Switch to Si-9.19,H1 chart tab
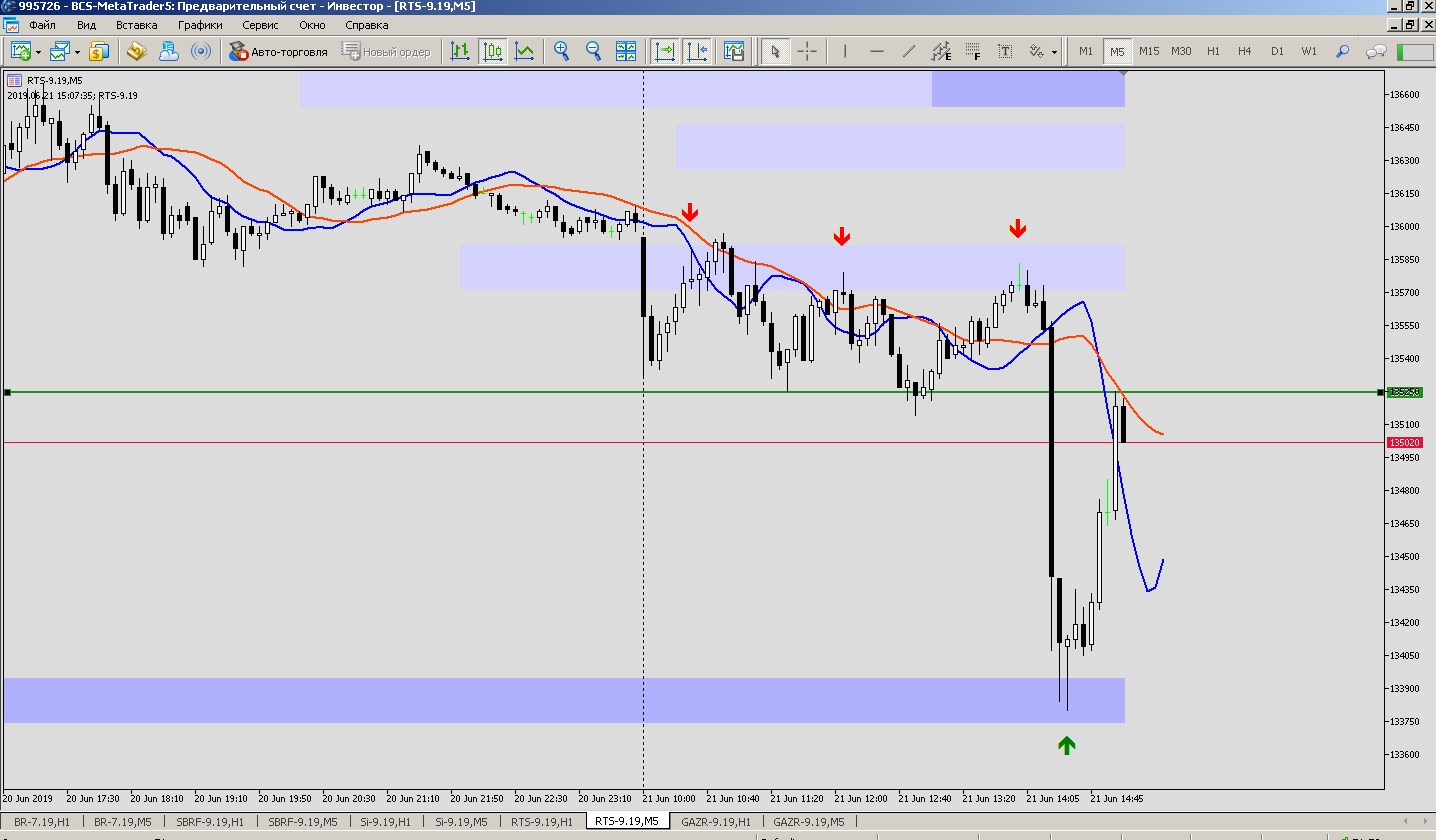 [386, 822]
